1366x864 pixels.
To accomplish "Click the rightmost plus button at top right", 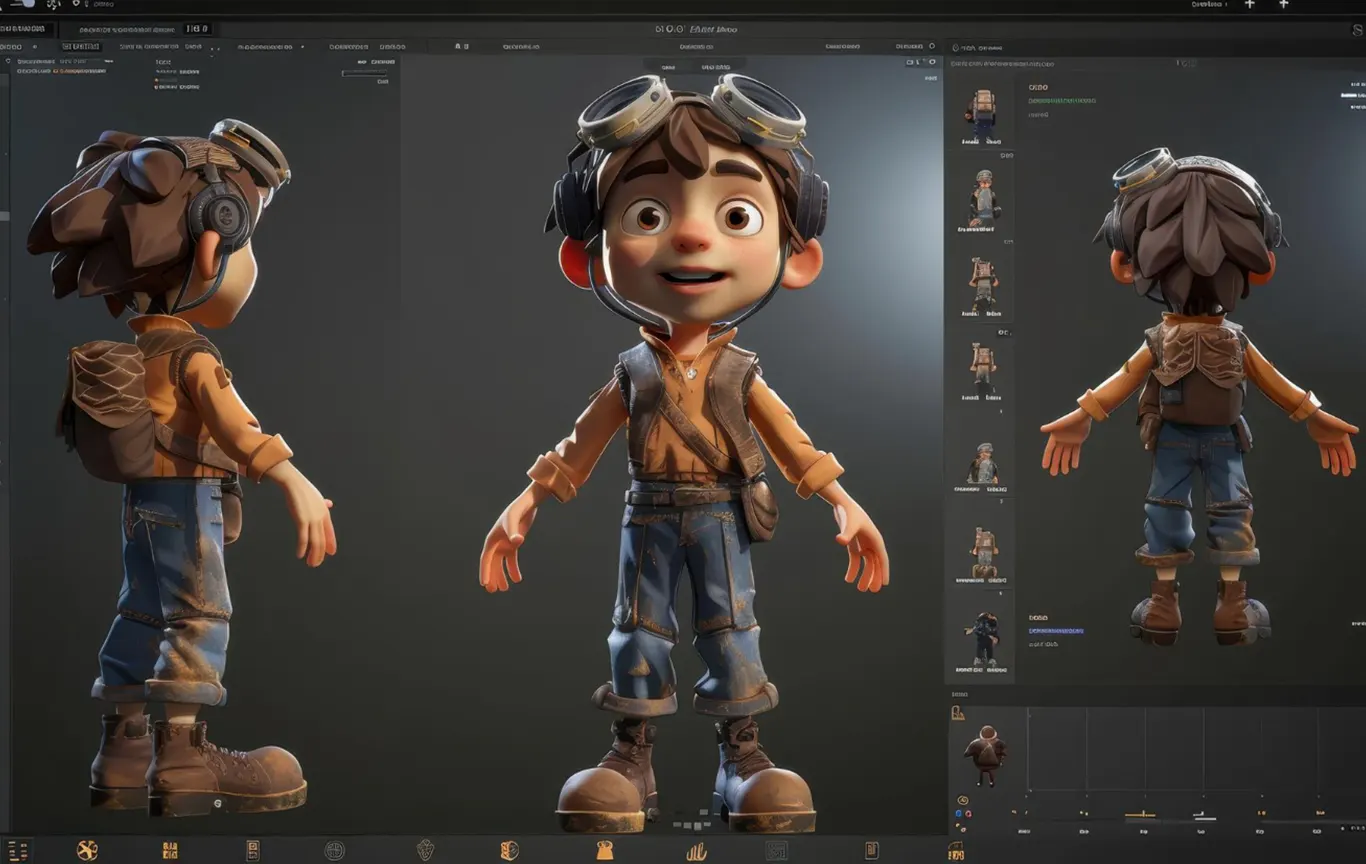I will pyautogui.click(x=1285, y=5).
